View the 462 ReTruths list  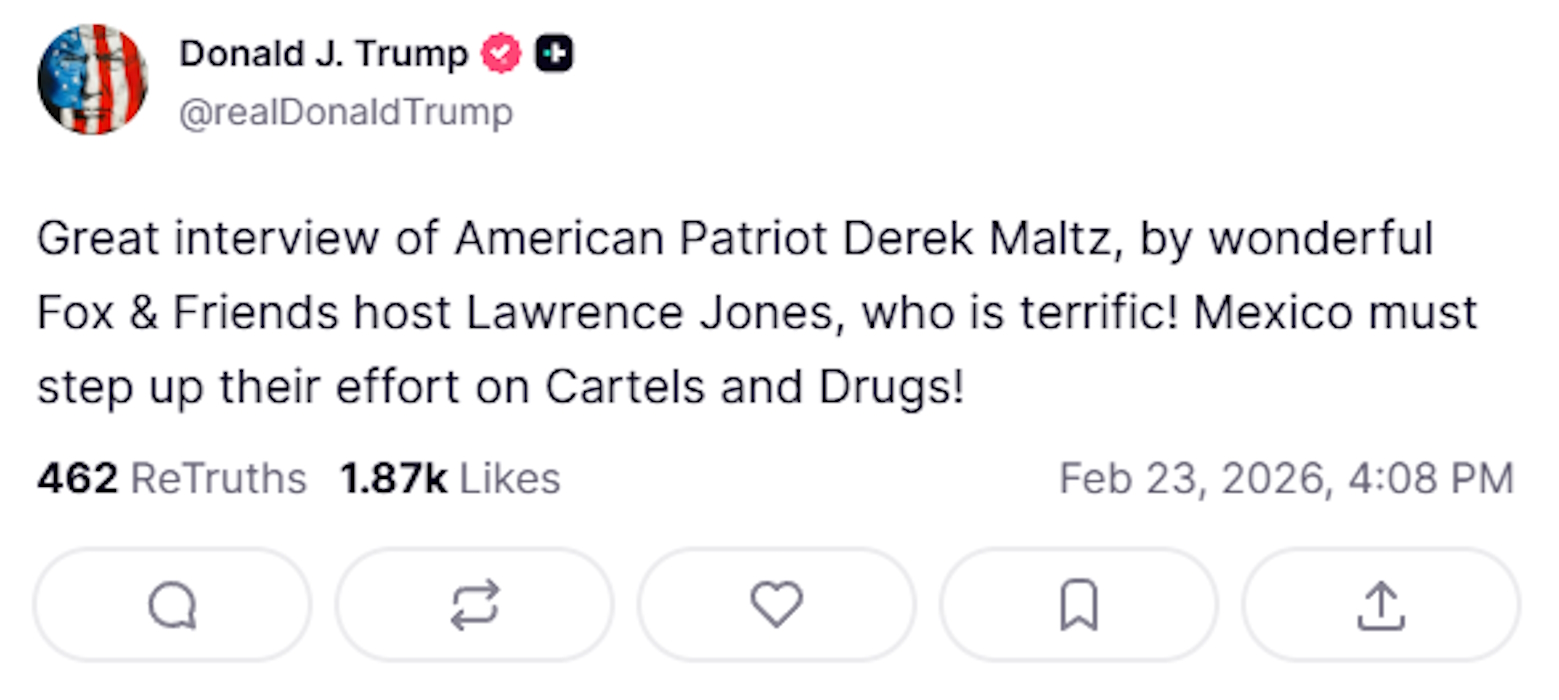point(172,479)
